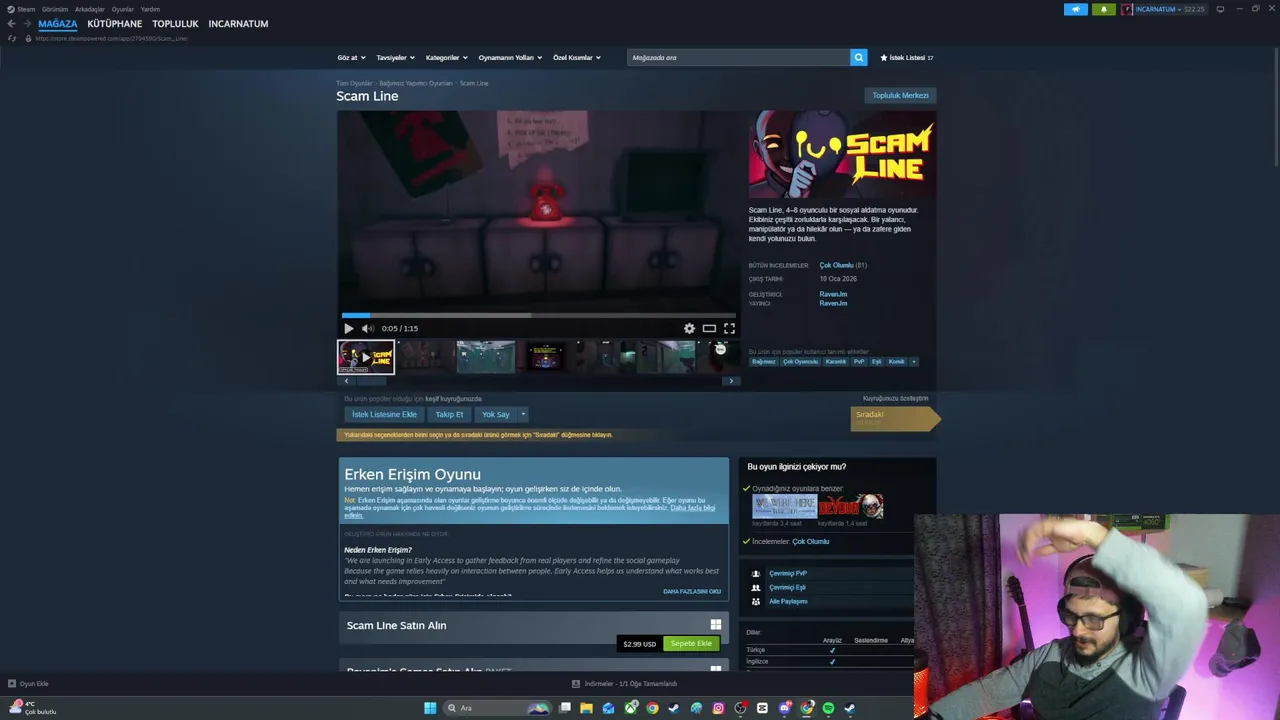The width and height of the screenshot is (1280, 720).
Task: Launch Xbox app from the taskbar
Action: coord(631,708)
